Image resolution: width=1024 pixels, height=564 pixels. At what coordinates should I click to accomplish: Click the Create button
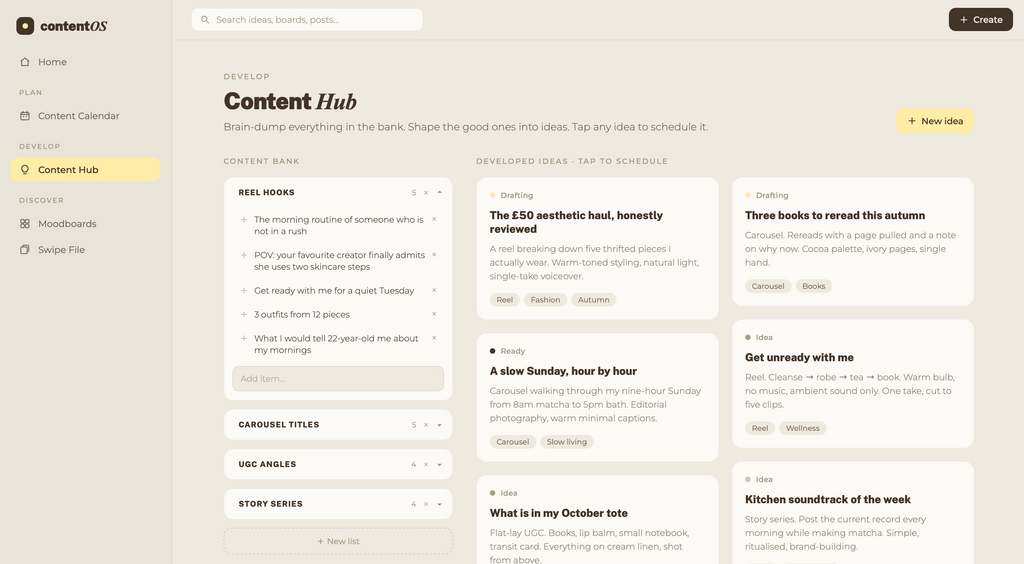pos(980,20)
